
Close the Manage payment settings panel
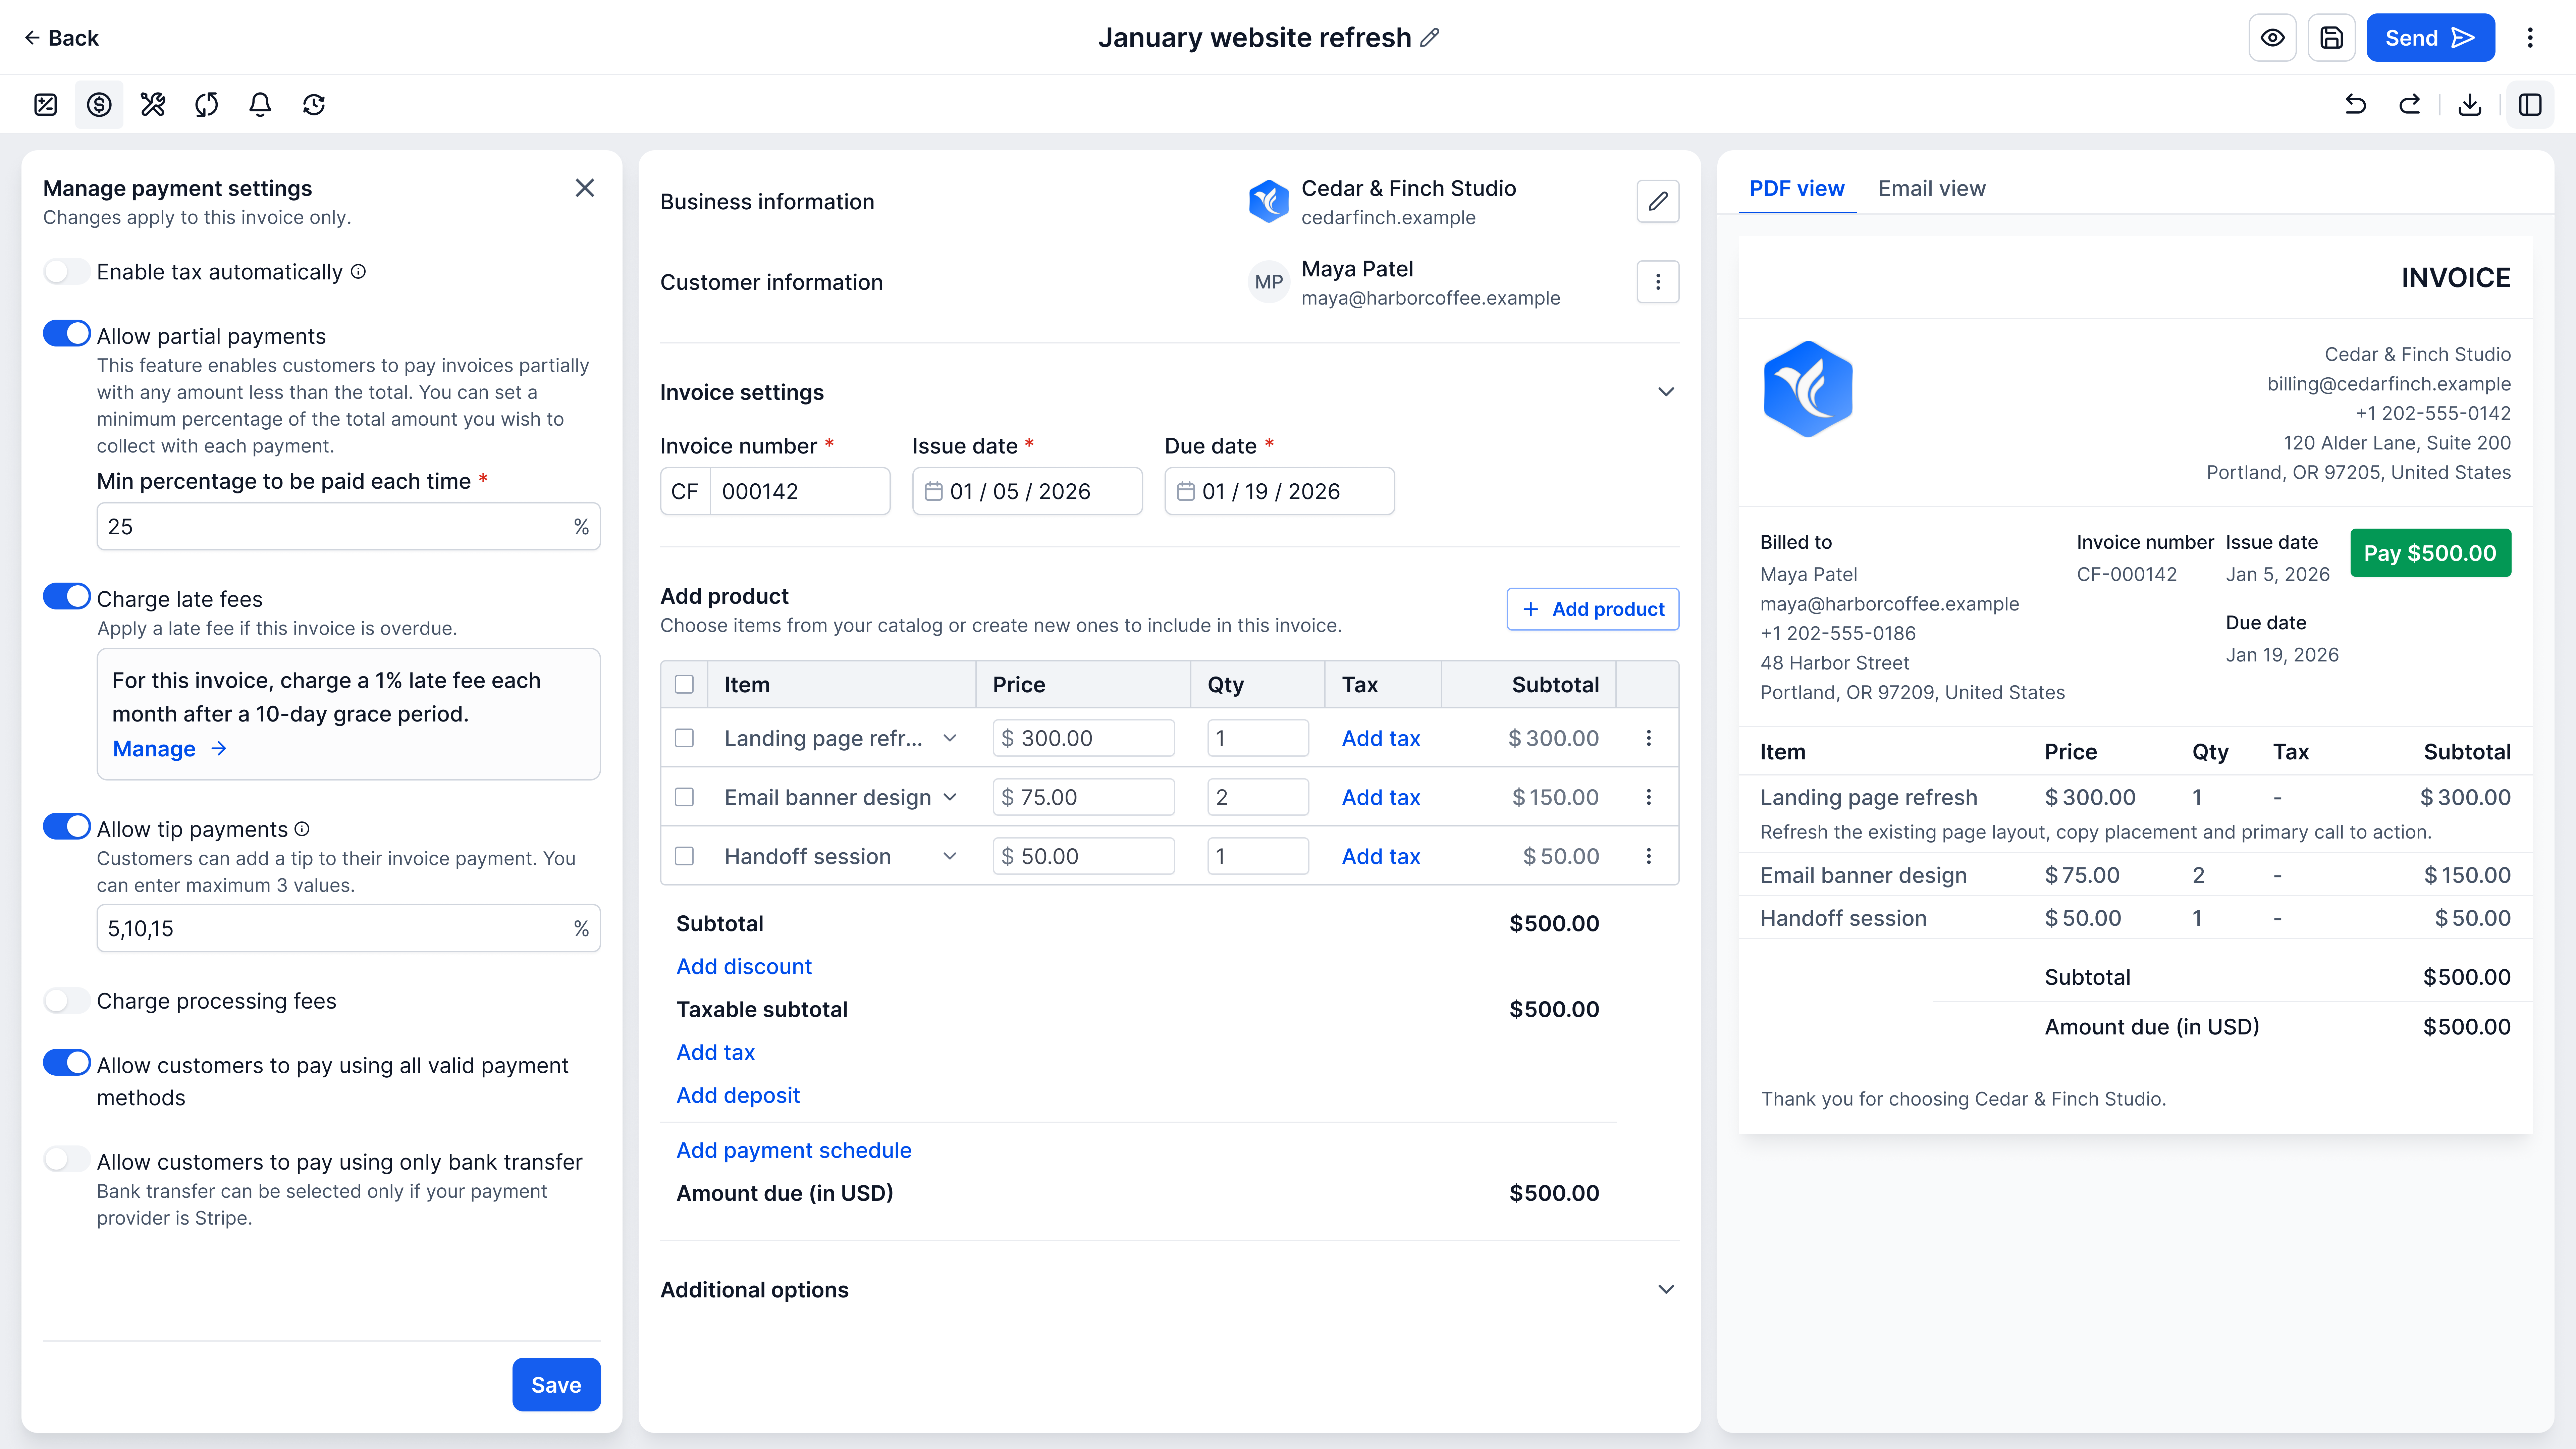[585, 188]
